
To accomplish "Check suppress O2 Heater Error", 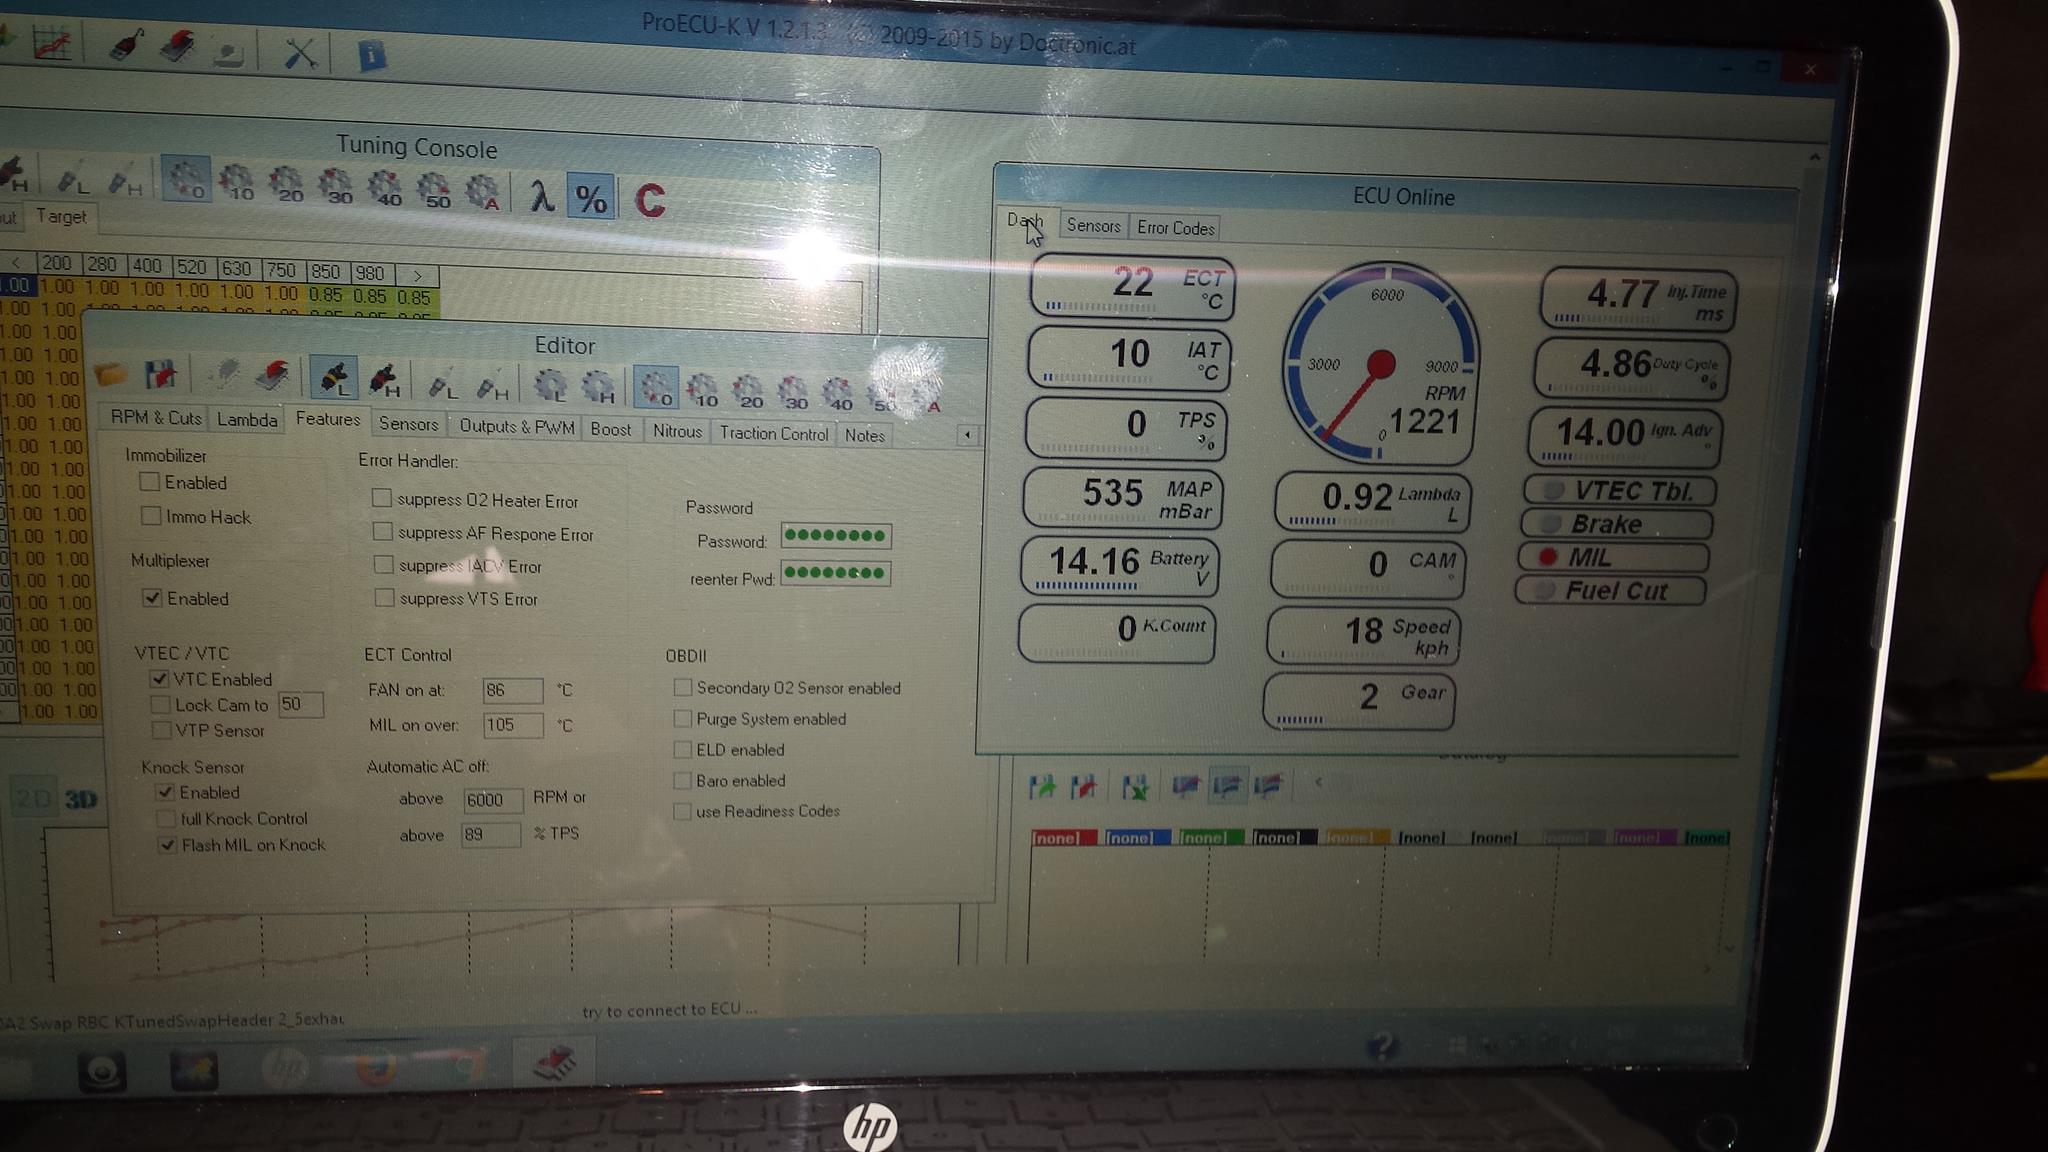I will [x=381, y=498].
